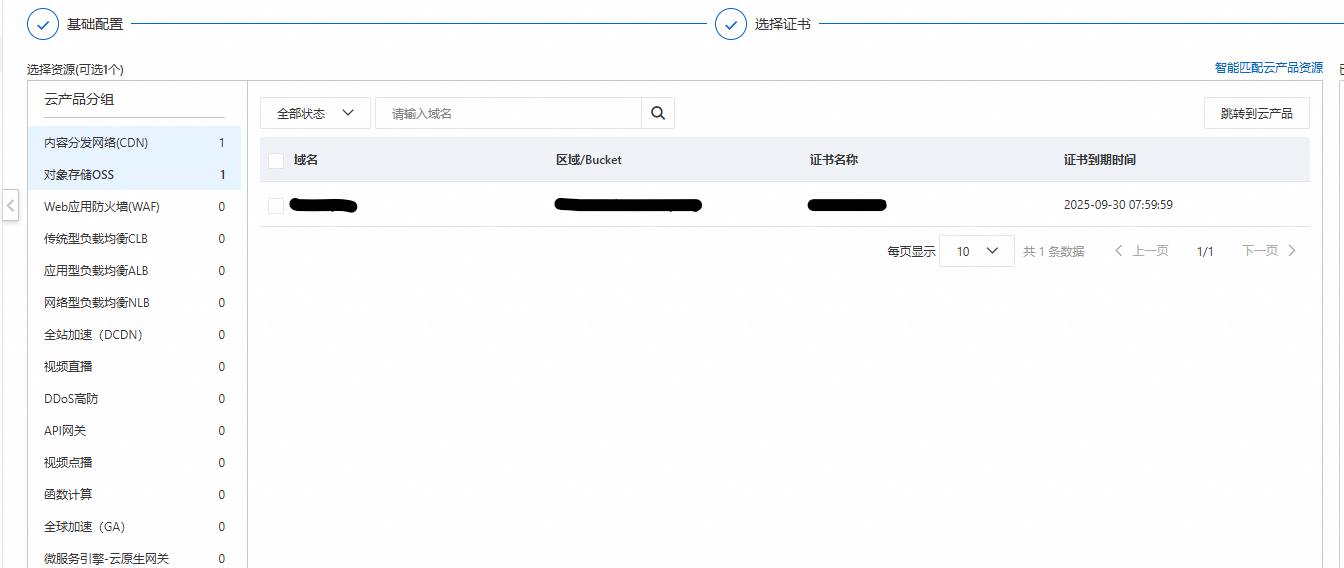Viewport: 1344px width, 568px height.
Task: Click the 证书名称 column header
Action: 834,160
